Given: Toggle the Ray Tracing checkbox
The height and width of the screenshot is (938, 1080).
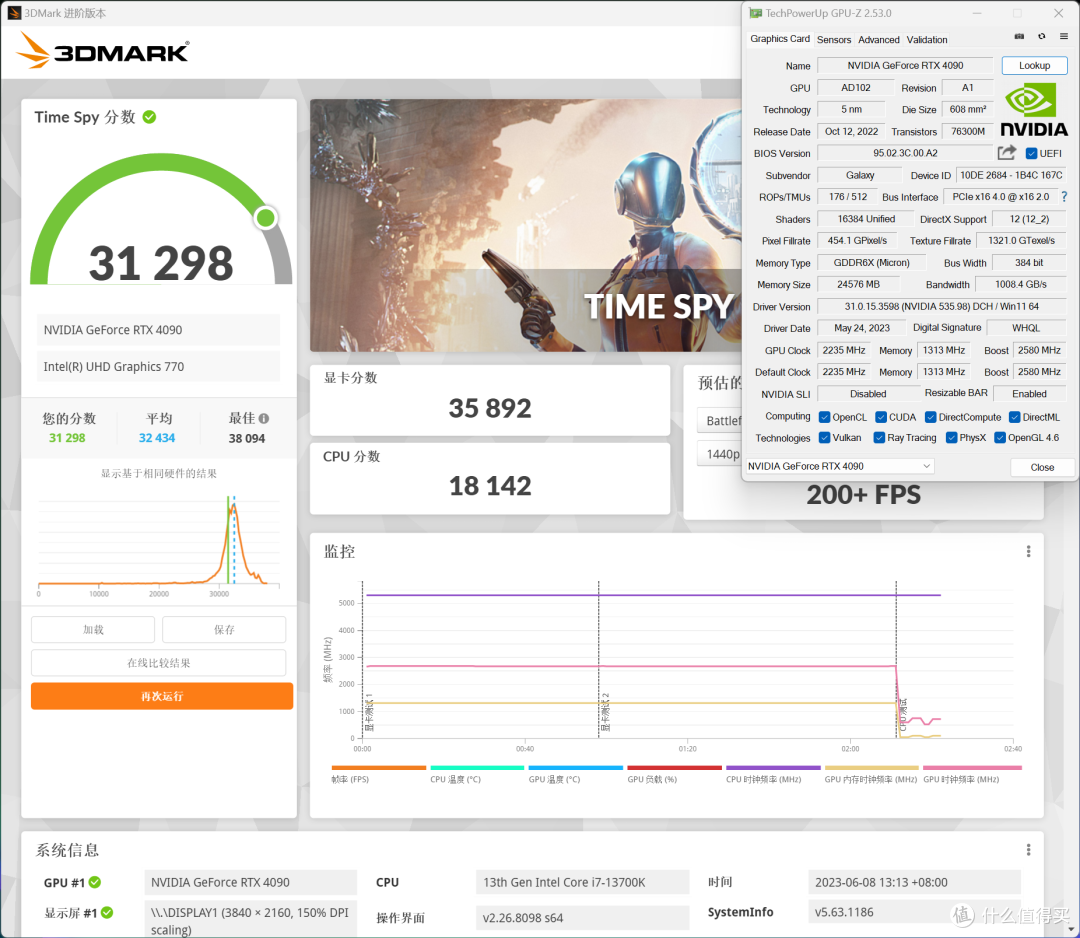Looking at the screenshot, I should pyautogui.click(x=879, y=438).
